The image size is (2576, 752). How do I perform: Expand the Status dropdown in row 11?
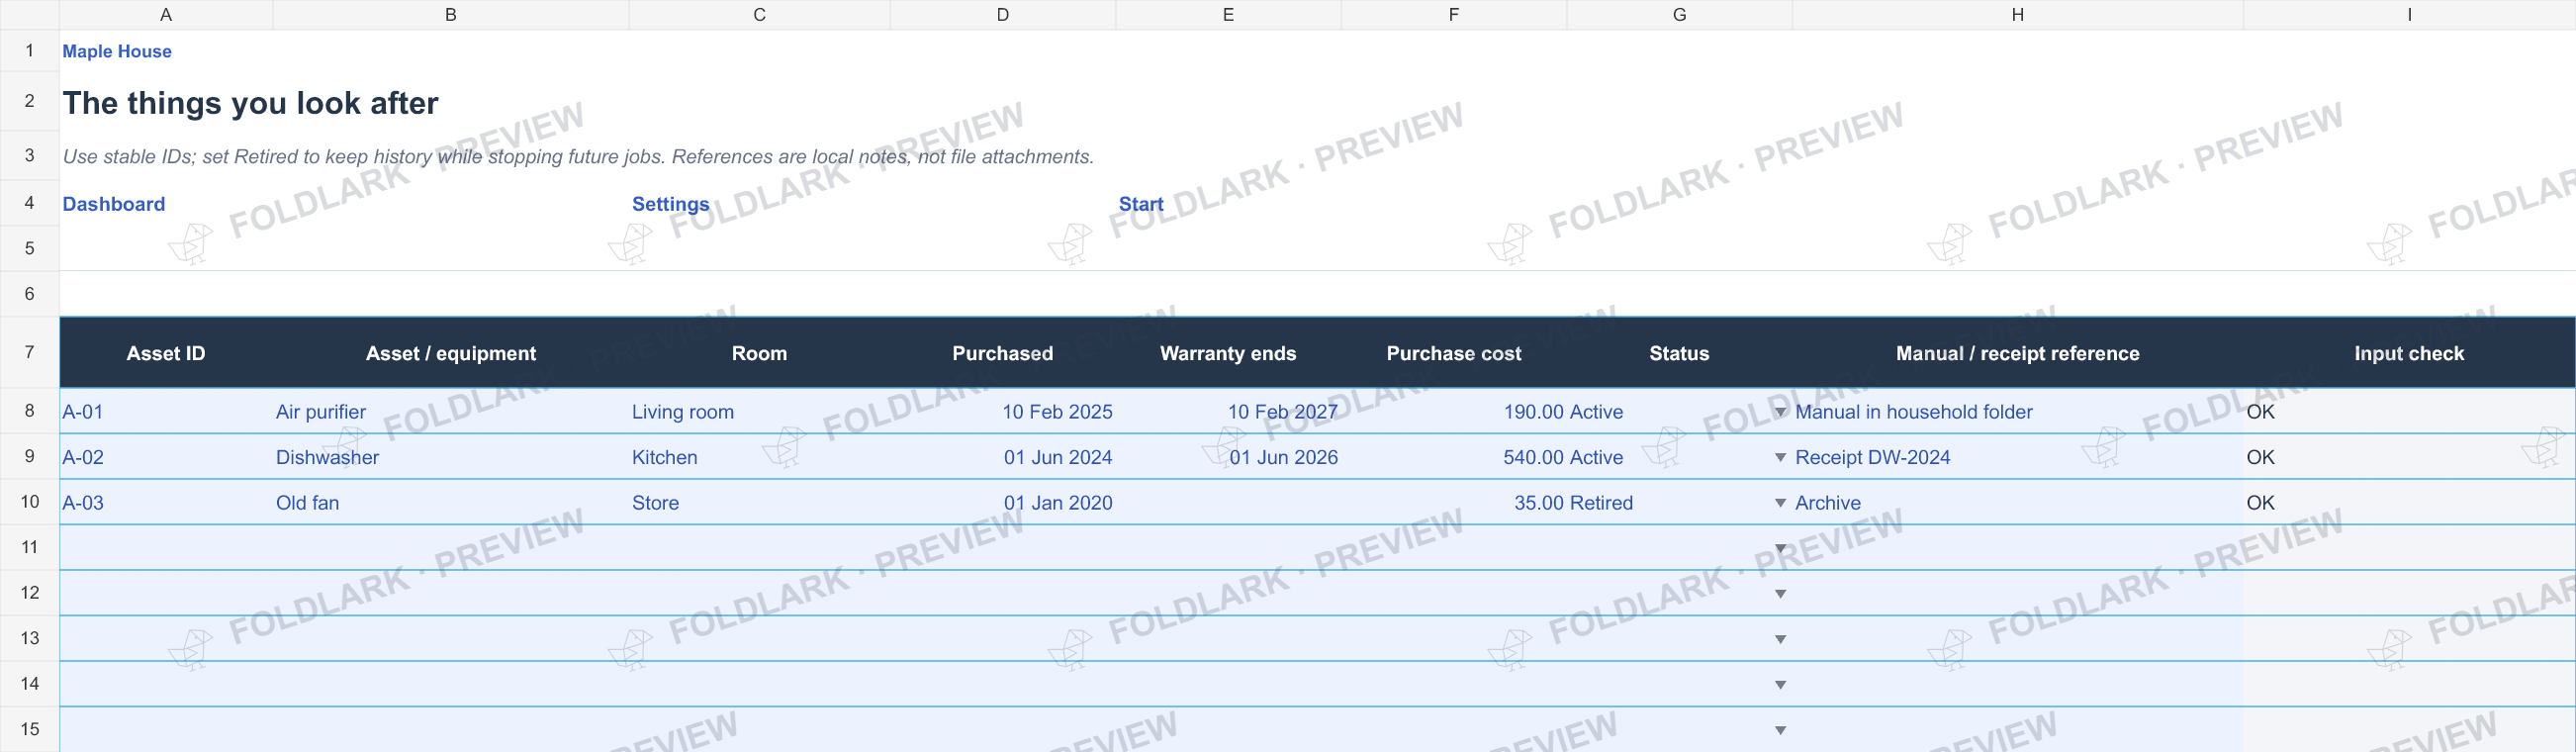pos(1780,549)
